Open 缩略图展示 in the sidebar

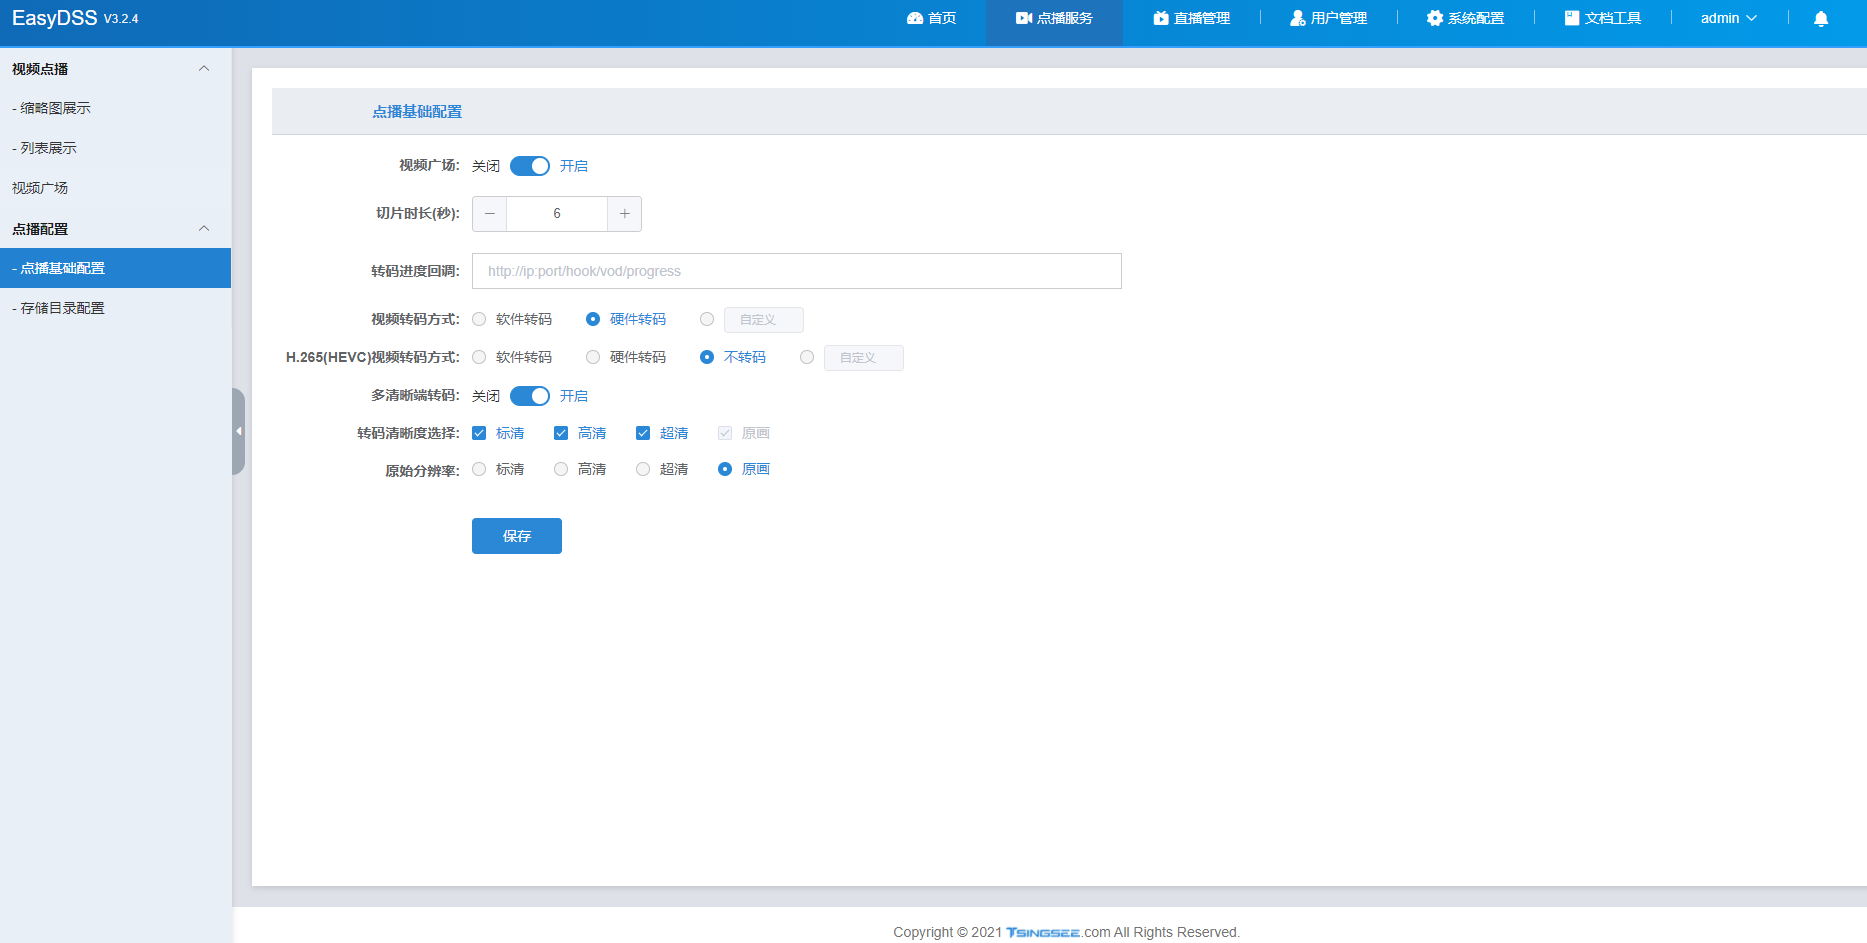(115, 108)
